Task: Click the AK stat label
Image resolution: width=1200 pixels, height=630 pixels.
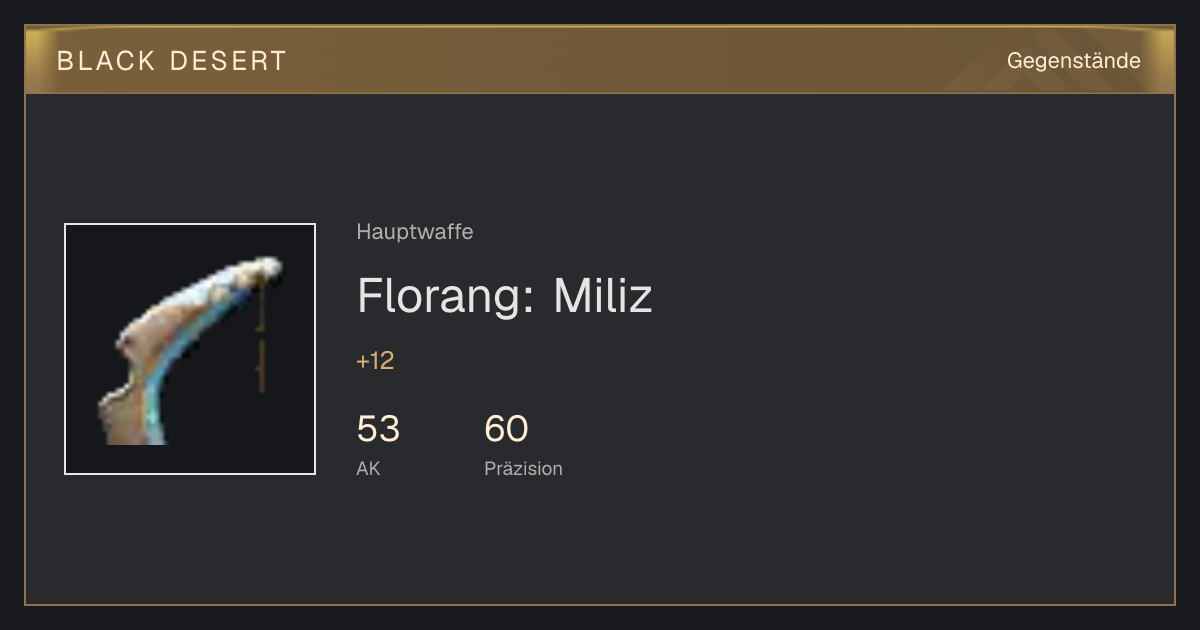Action: pyautogui.click(x=368, y=468)
